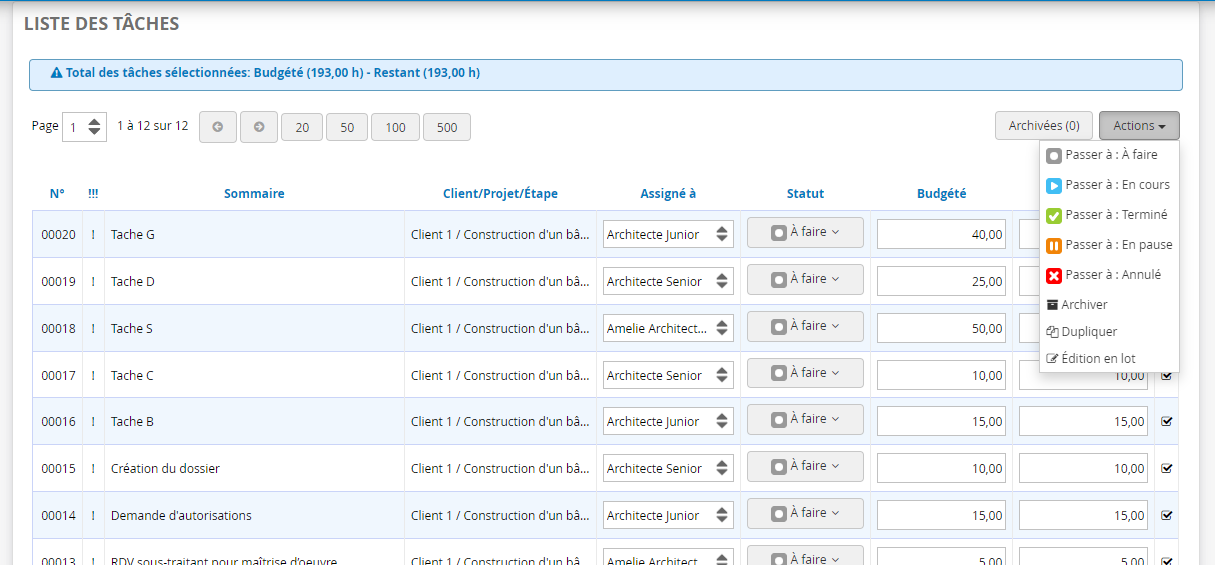Viewport: 1215px width, 565px height.
Task: Sort by N° column header
Action: pos(57,194)
